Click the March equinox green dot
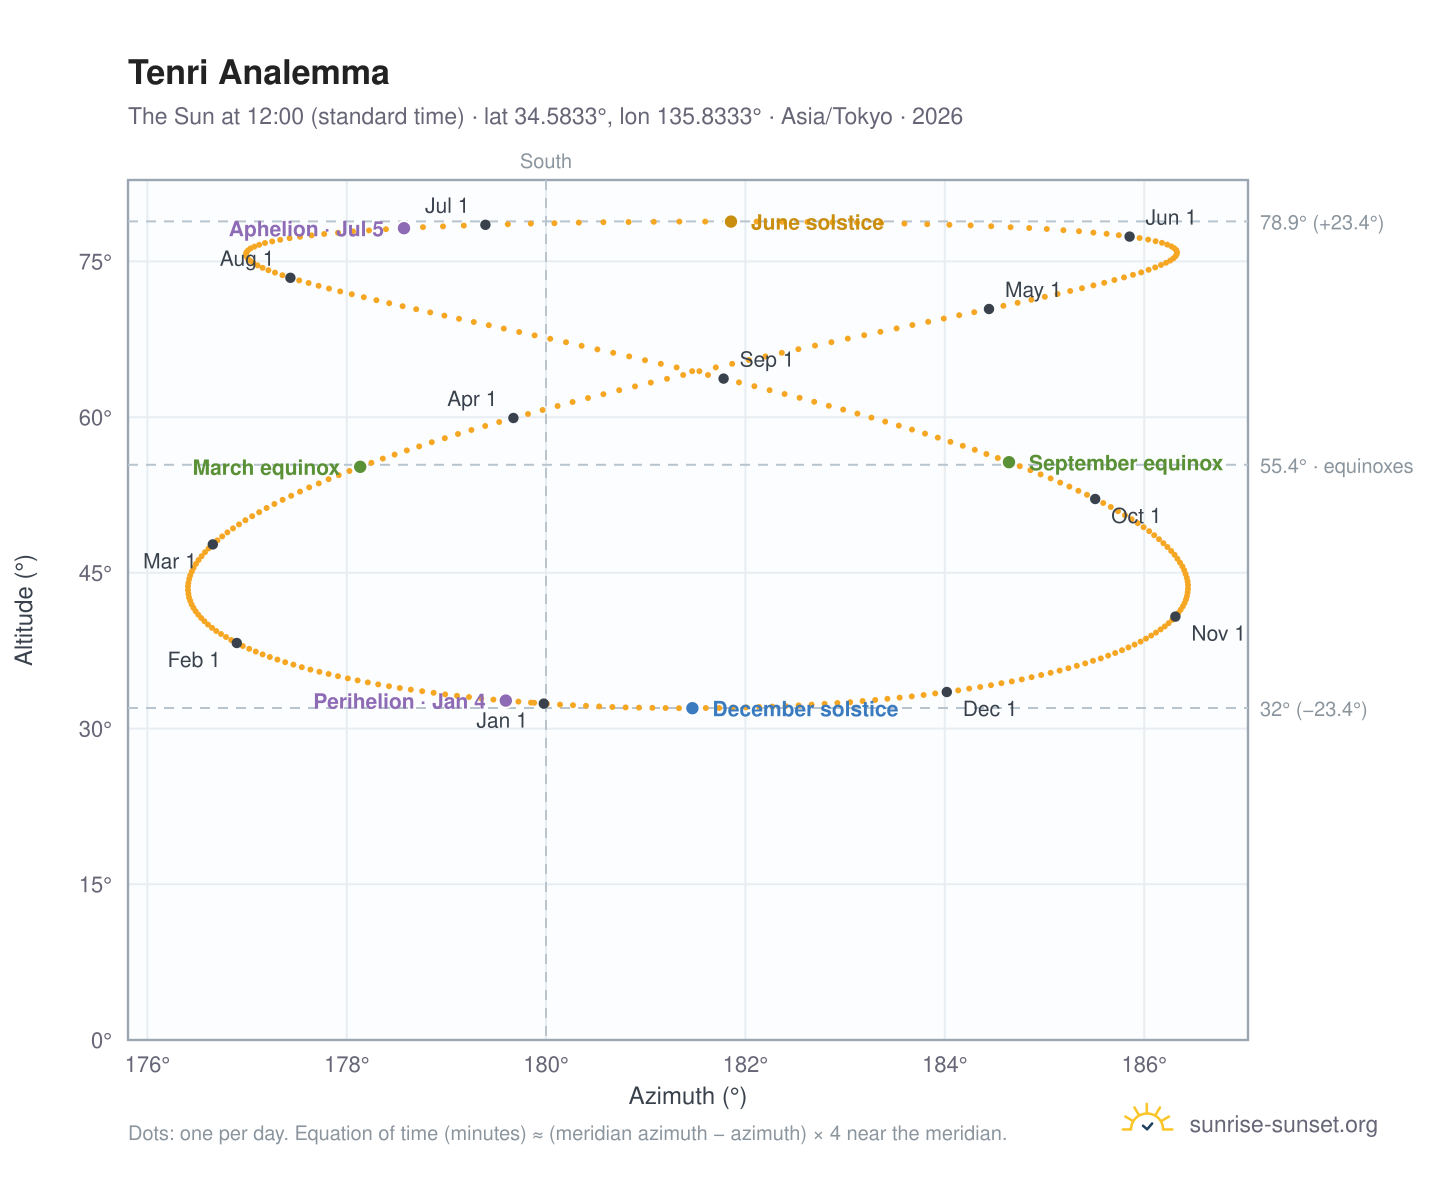 click(x=360, y=467)
